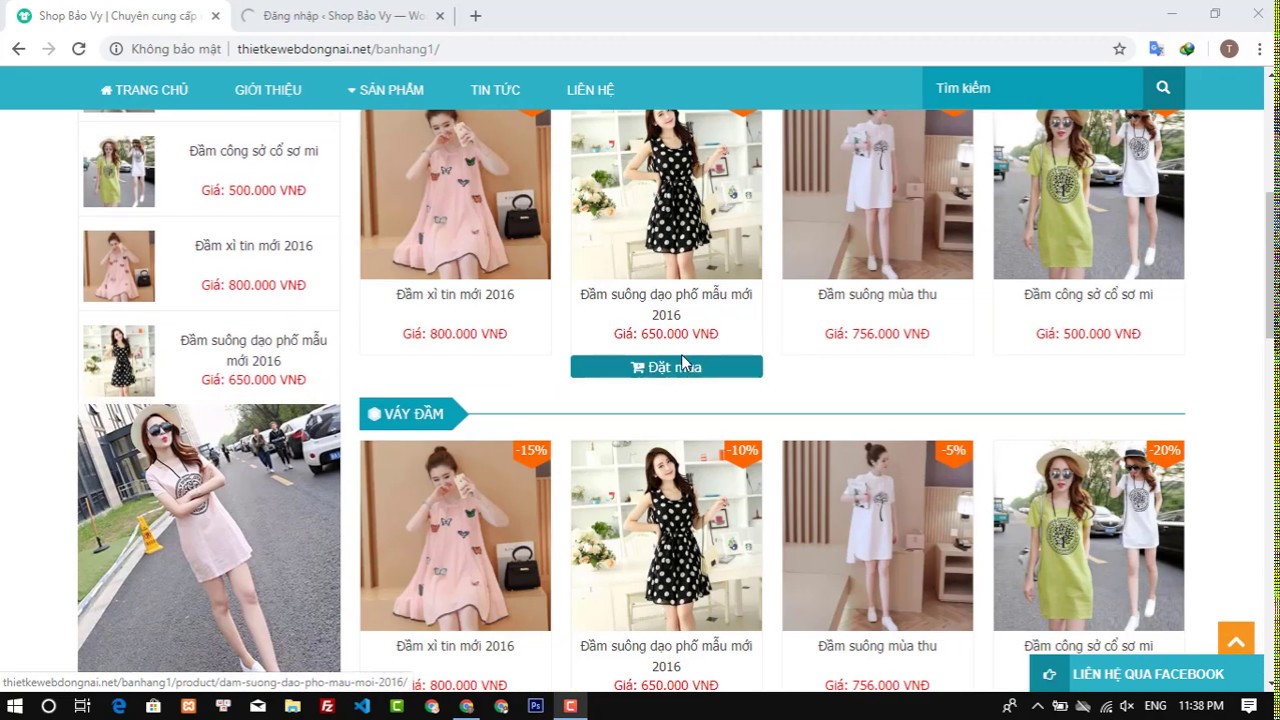Screen dimensions: 1280x720
Task: Open Task View in the taskbar
Action: coord(82,706)
